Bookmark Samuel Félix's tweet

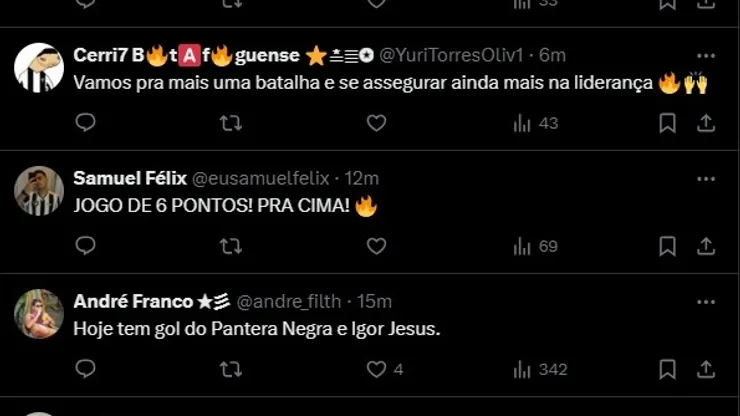point(667,246)
